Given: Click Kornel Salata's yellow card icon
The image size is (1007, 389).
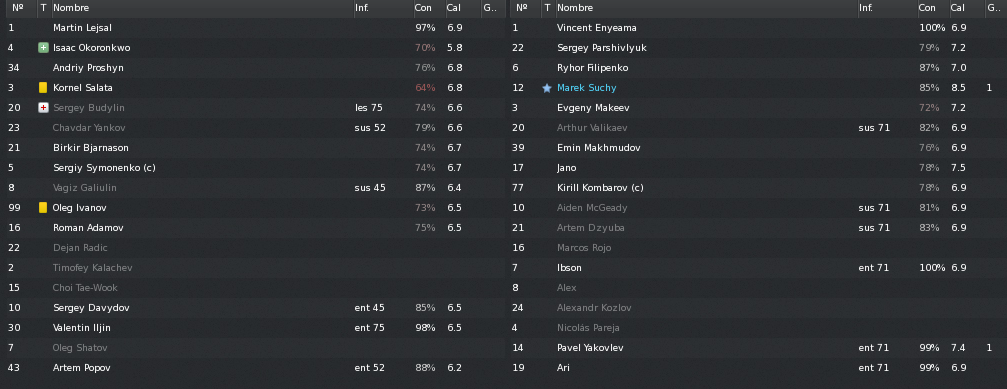Looking at the screenshot, I should 43,87.
